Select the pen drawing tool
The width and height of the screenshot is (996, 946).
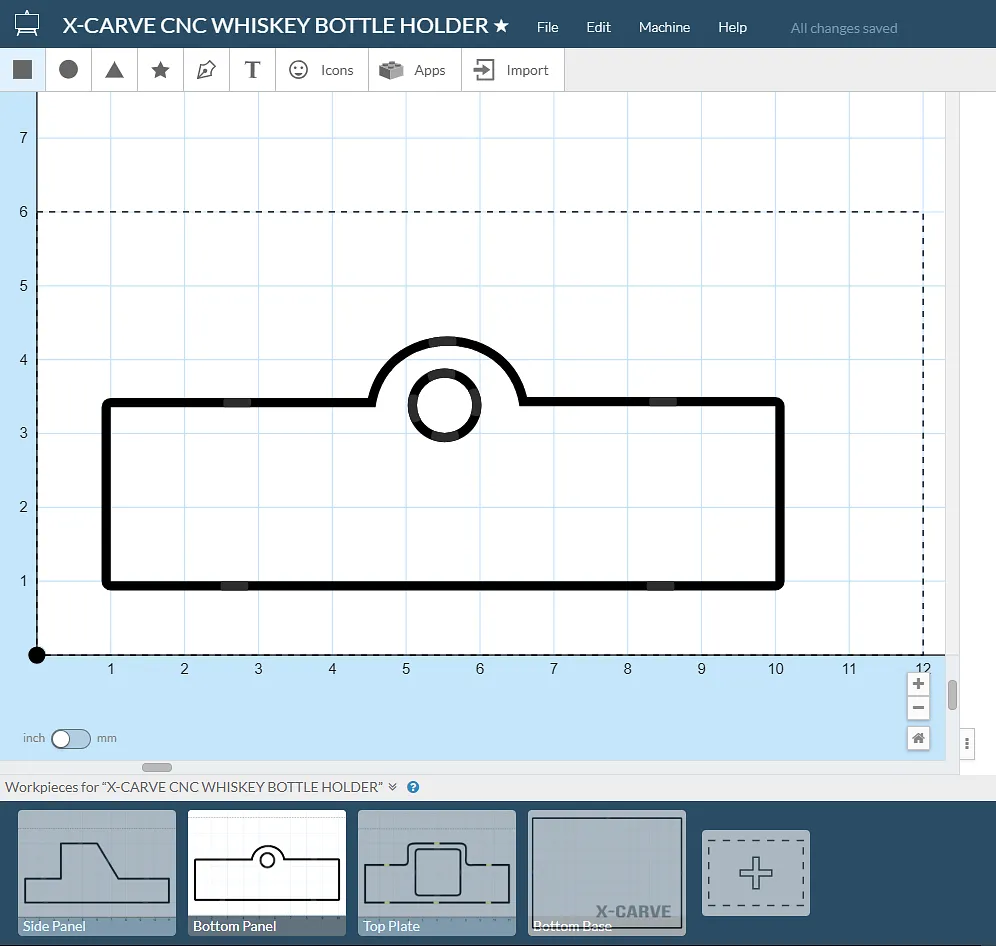click(206, 70)
